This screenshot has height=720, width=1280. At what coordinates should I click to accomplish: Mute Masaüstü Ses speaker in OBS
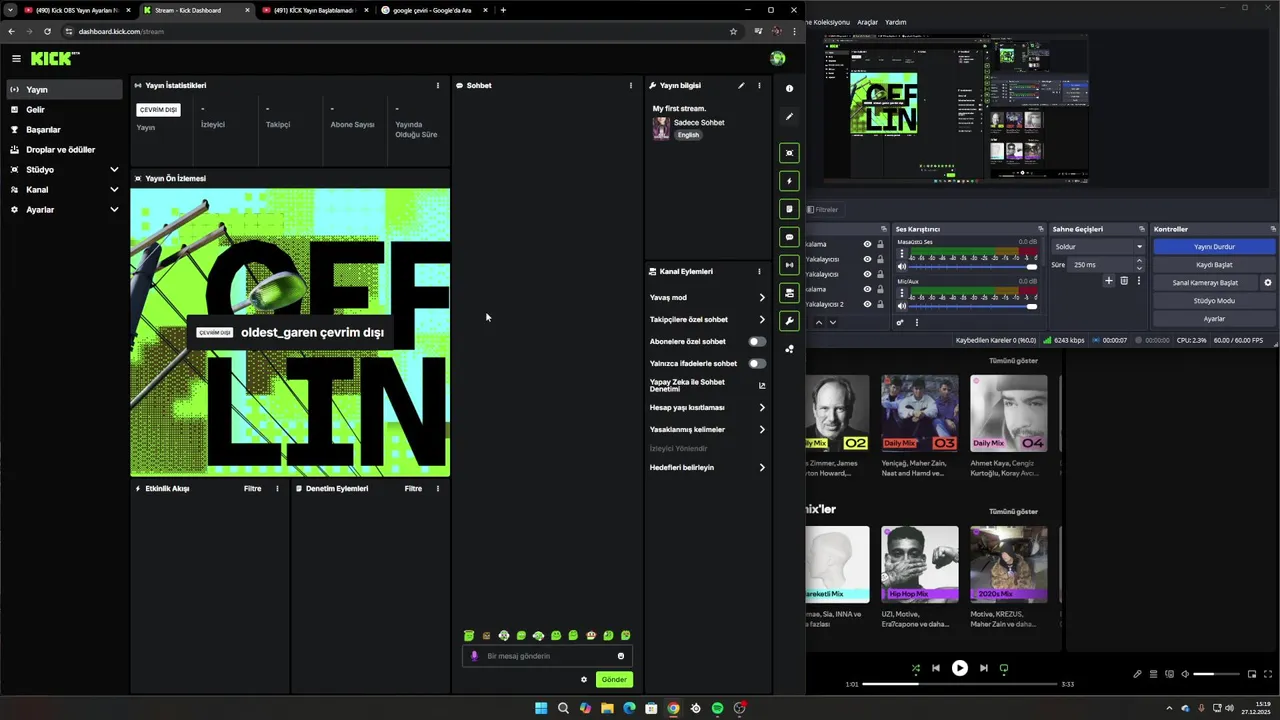coord(902,267)
